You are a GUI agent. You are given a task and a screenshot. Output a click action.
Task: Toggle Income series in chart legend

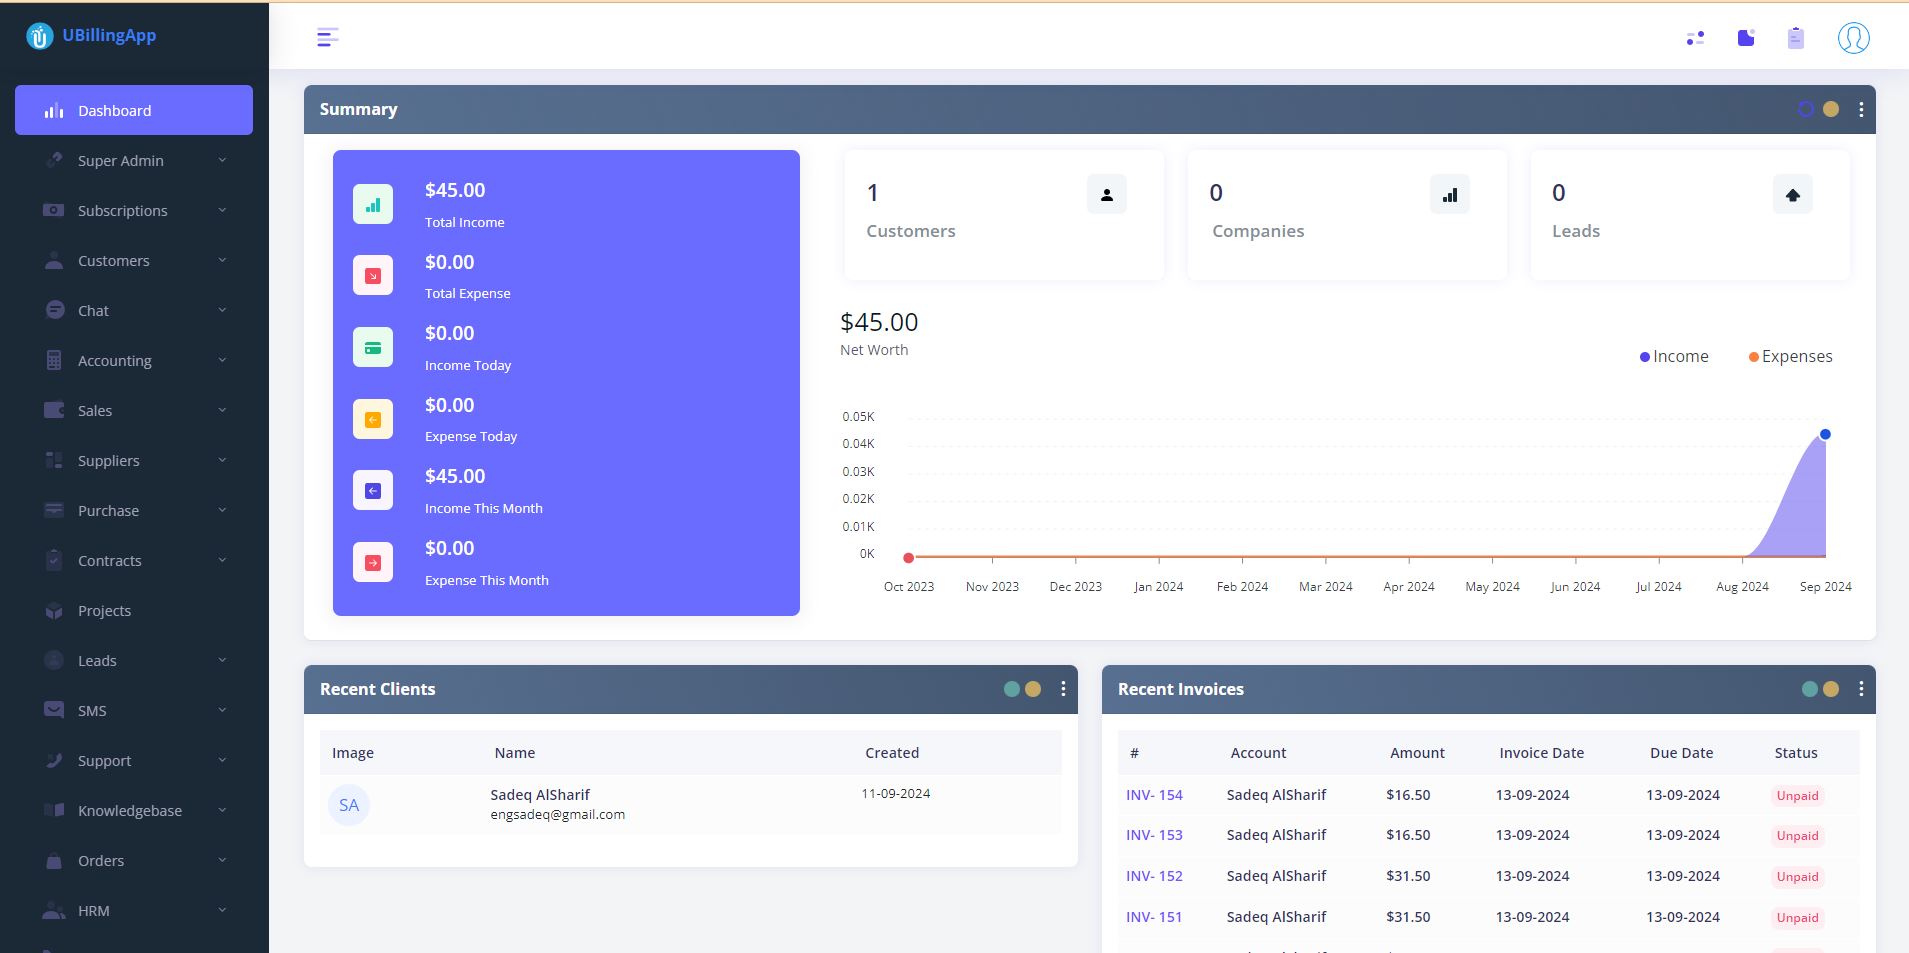coord(1674,357)
